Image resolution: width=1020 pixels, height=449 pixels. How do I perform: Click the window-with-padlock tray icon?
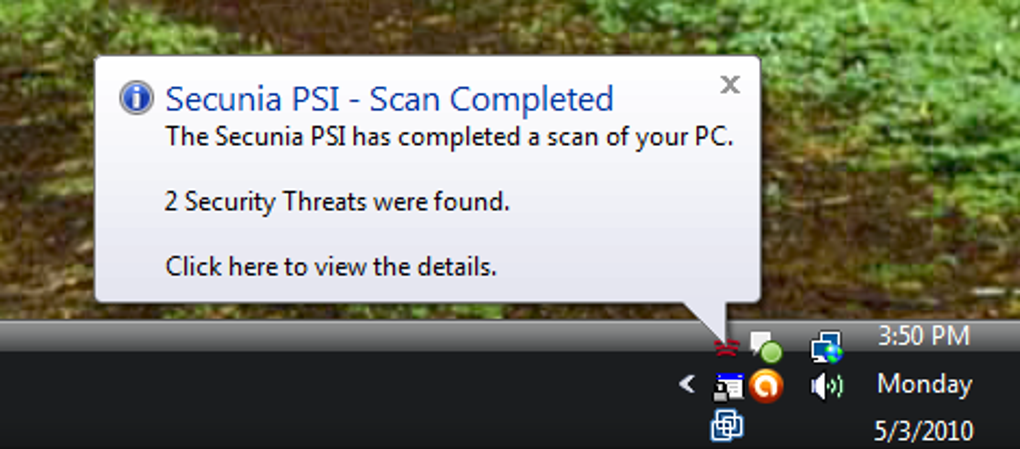click(x=728, y=387)
